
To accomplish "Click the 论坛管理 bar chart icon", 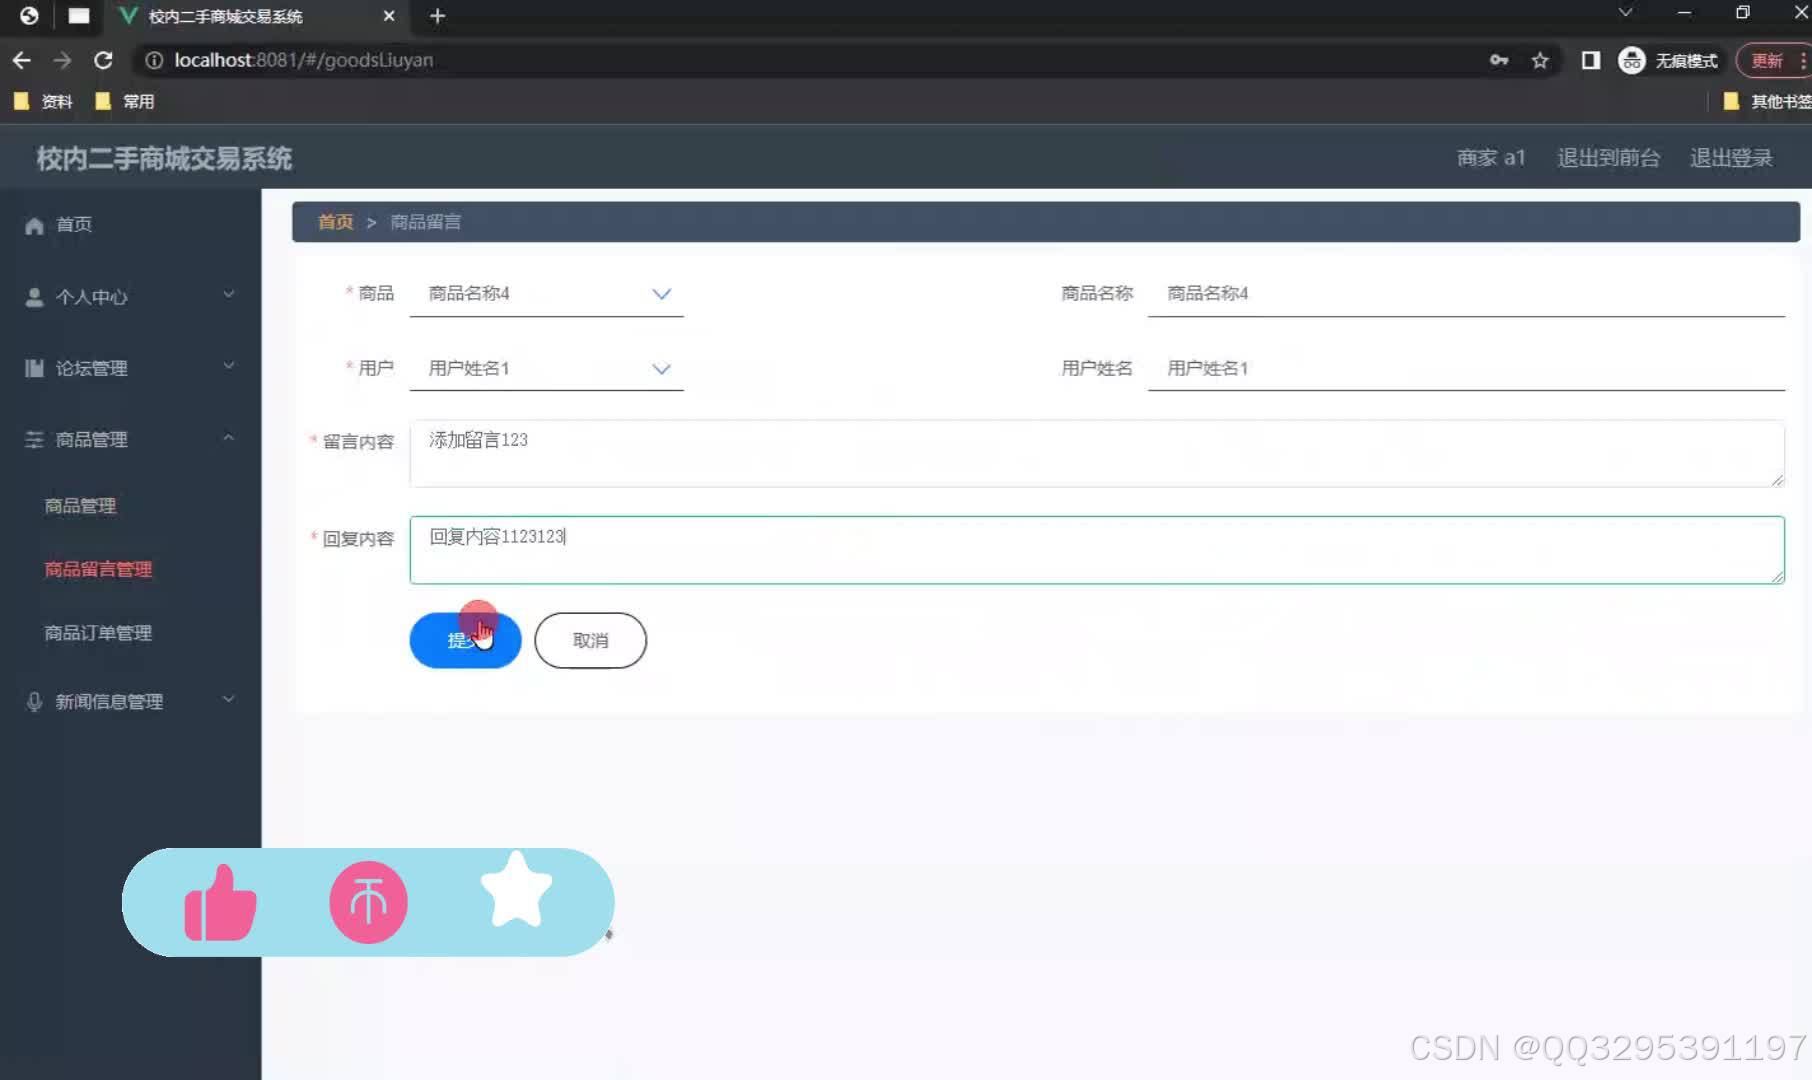I will click(34, 368).
